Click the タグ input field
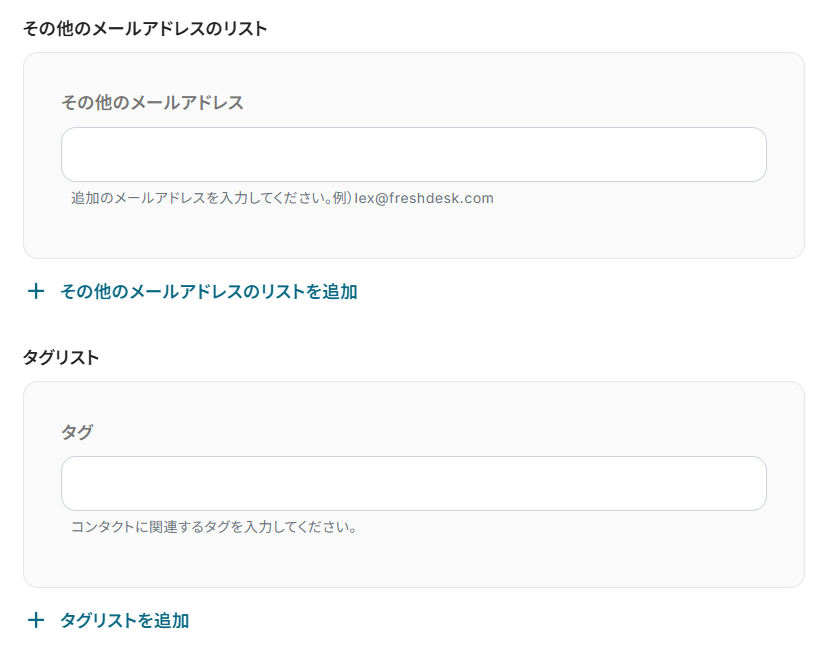Screen dimensions: 840x664 pos(414,483)
